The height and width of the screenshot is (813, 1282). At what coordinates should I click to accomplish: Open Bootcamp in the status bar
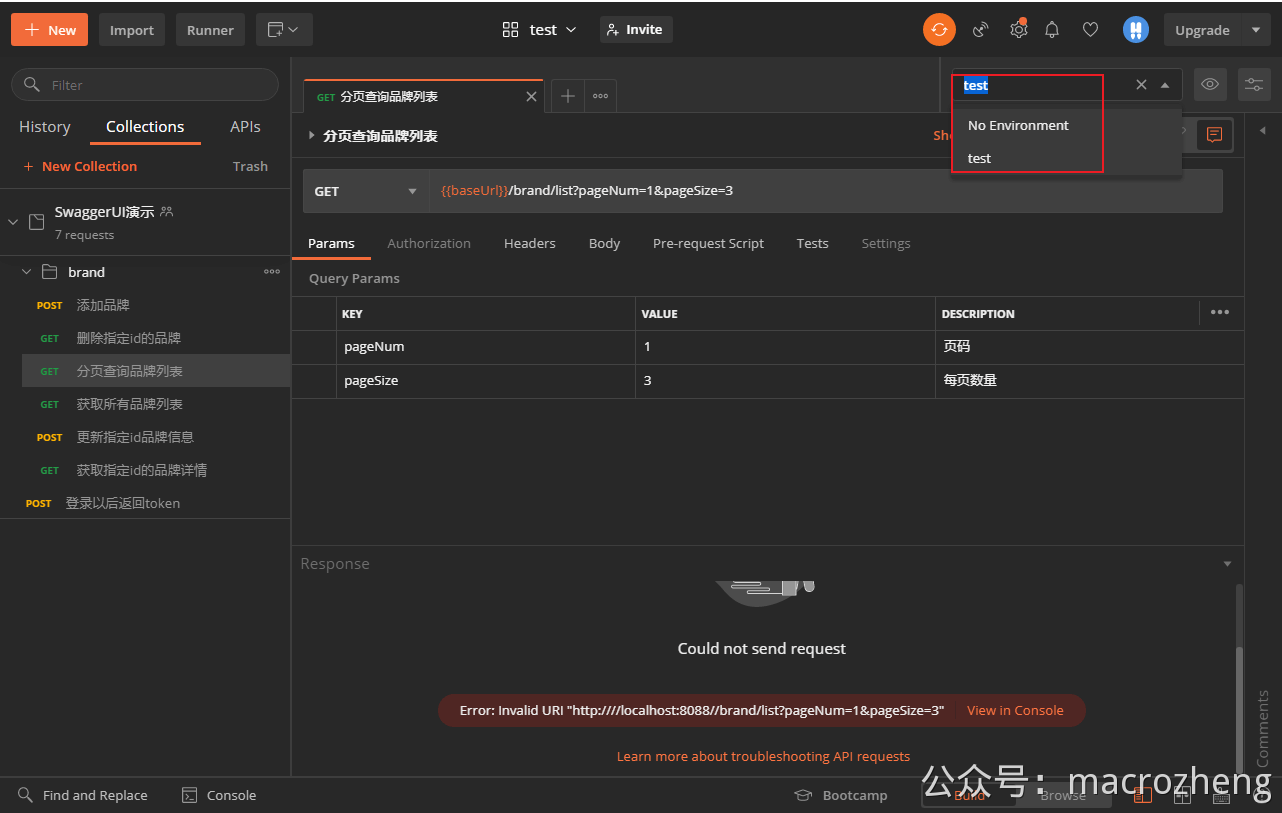(841, 795)
